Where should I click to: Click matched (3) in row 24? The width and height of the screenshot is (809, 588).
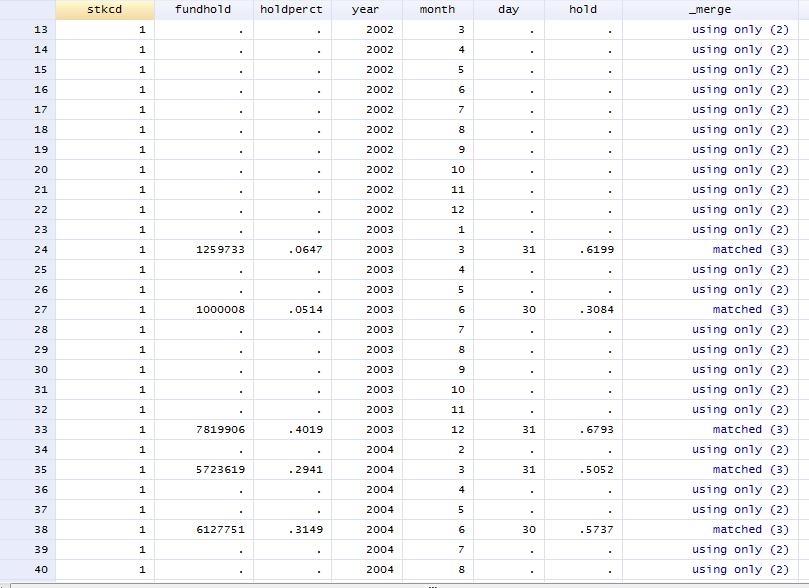751,250
